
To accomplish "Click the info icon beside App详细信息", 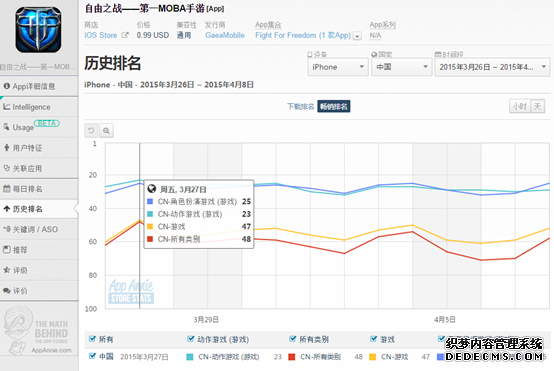I will (x=6, y=86).
